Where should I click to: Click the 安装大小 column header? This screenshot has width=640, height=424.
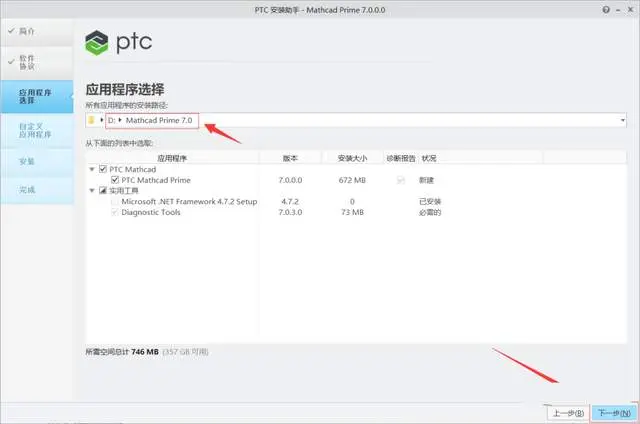(x=352, y=158)
